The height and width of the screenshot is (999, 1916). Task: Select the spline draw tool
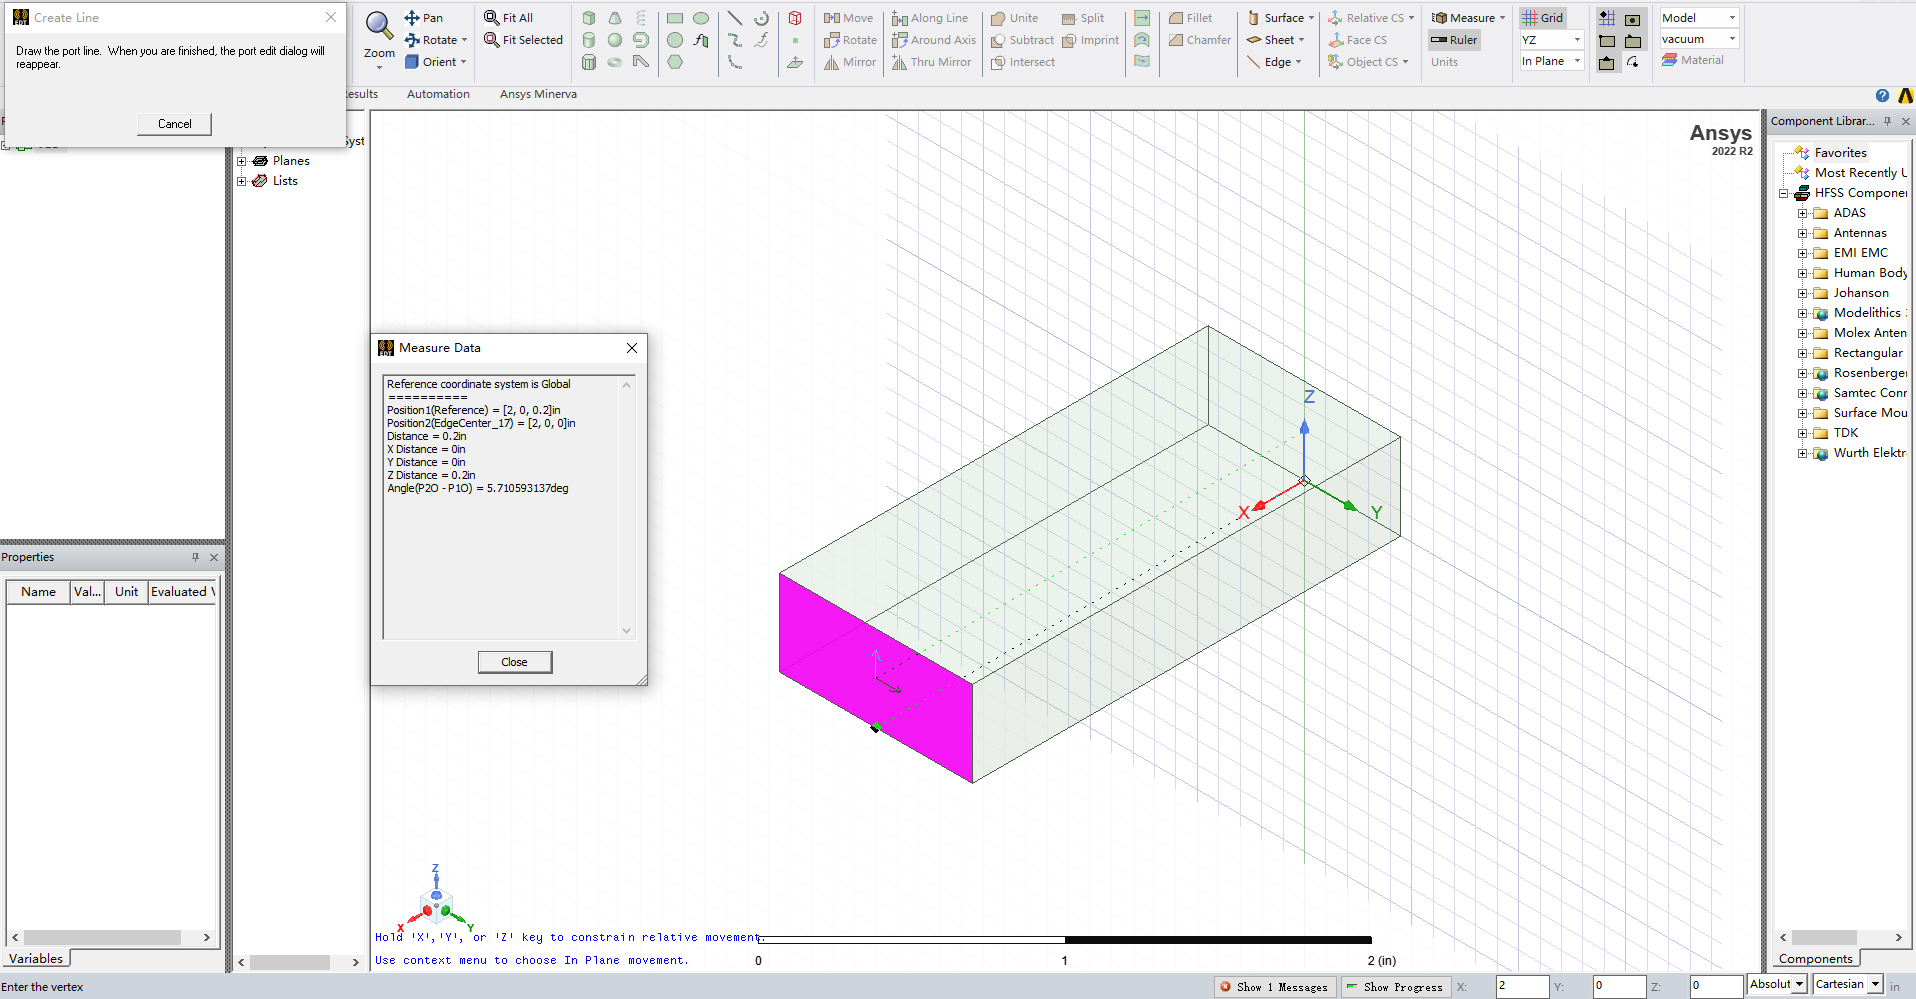point(735,40)
